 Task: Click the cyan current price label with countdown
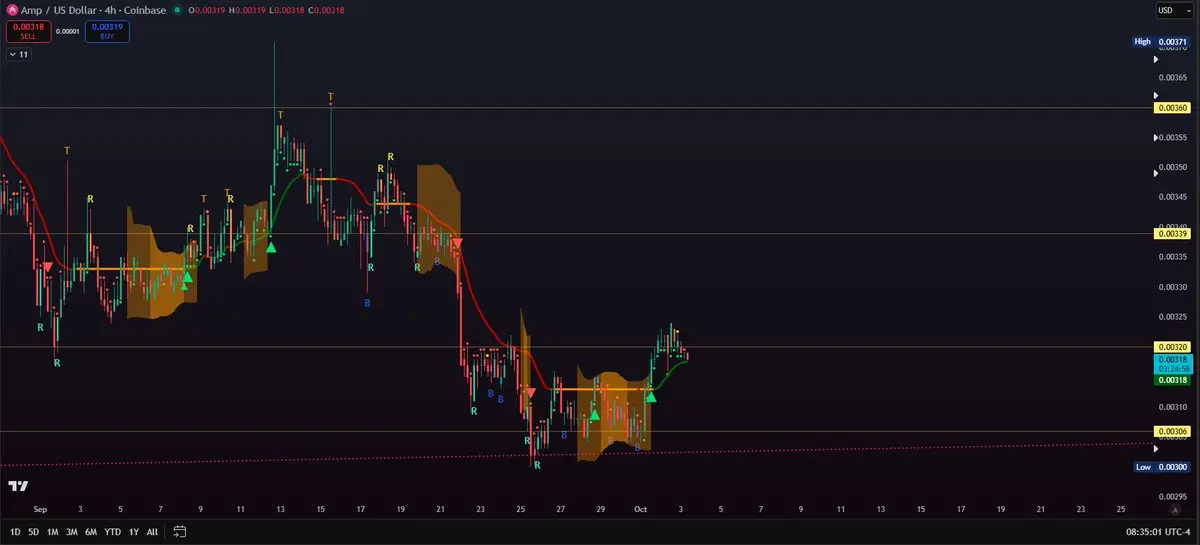point(1172,364)
